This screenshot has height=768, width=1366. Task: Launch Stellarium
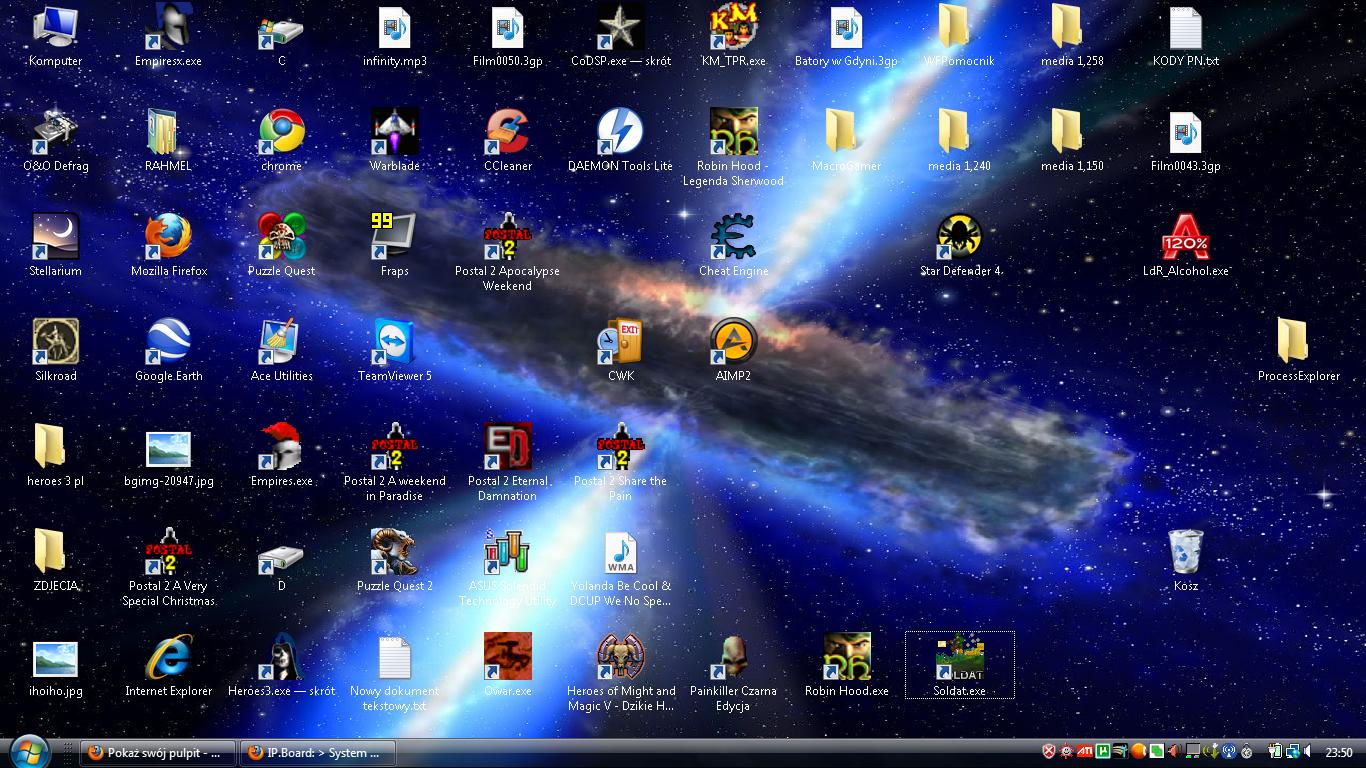[55, 246]
